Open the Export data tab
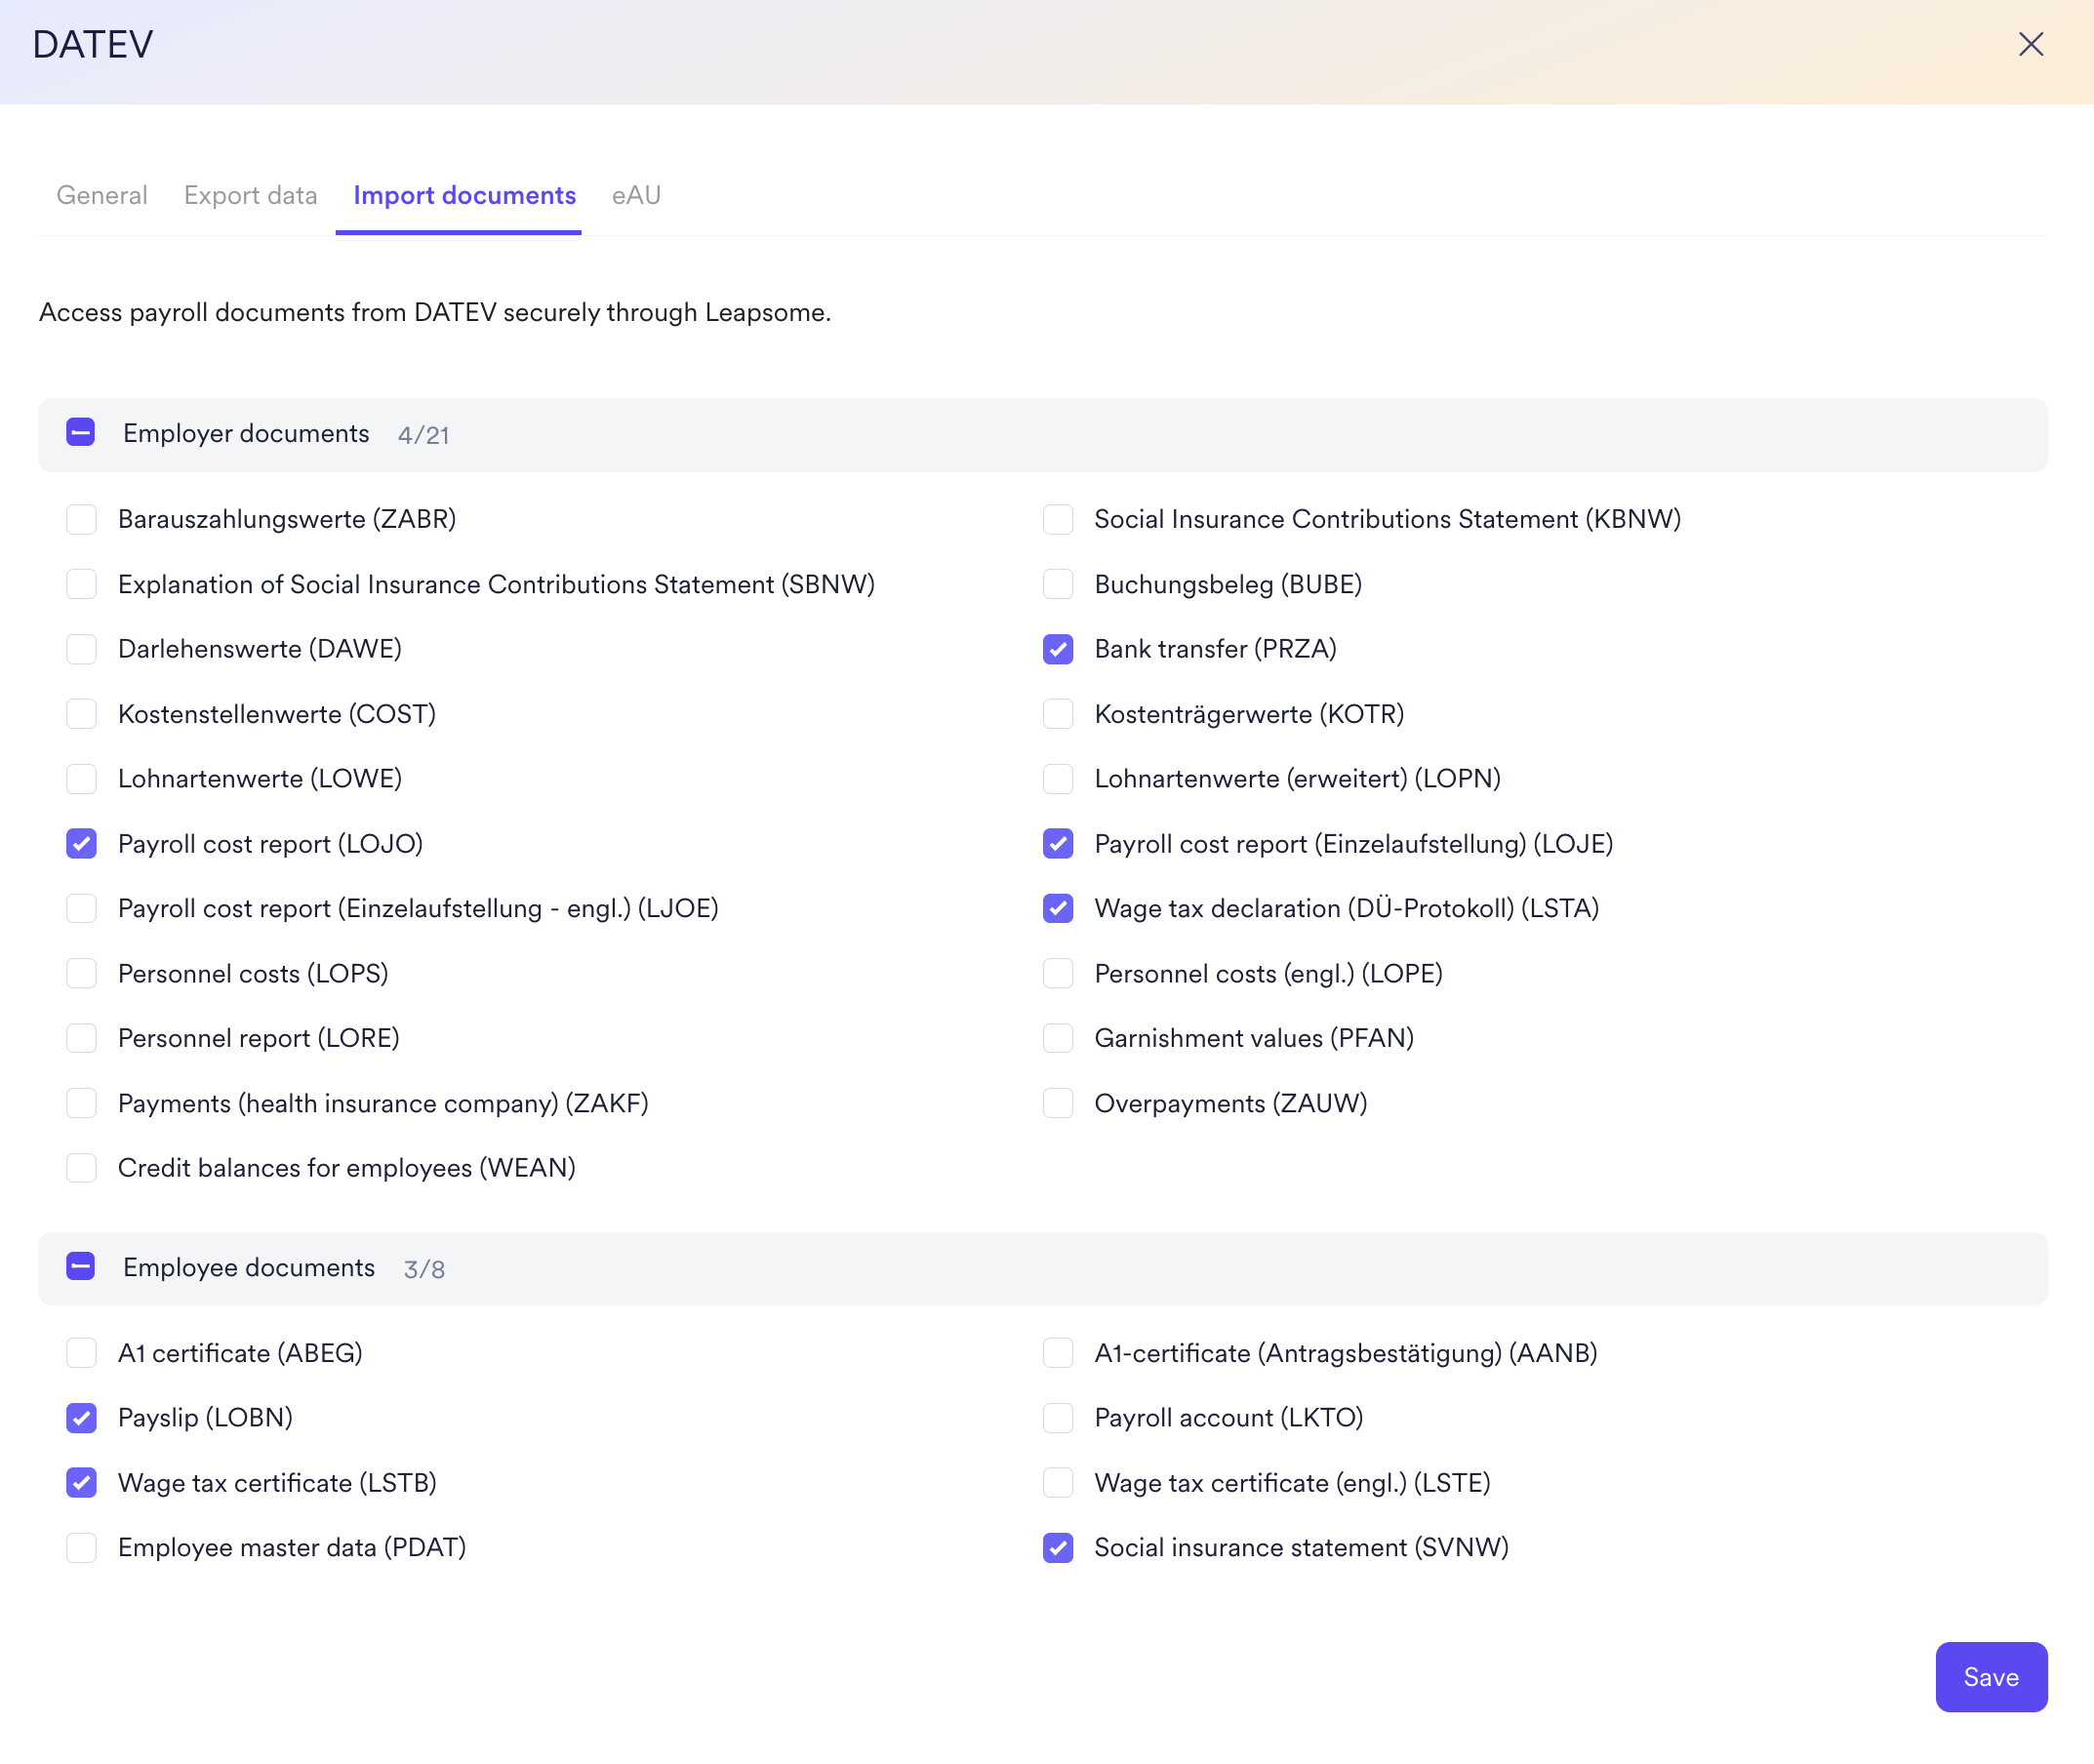Viewport: 2094px width, 1764px height. click(250, 195)
